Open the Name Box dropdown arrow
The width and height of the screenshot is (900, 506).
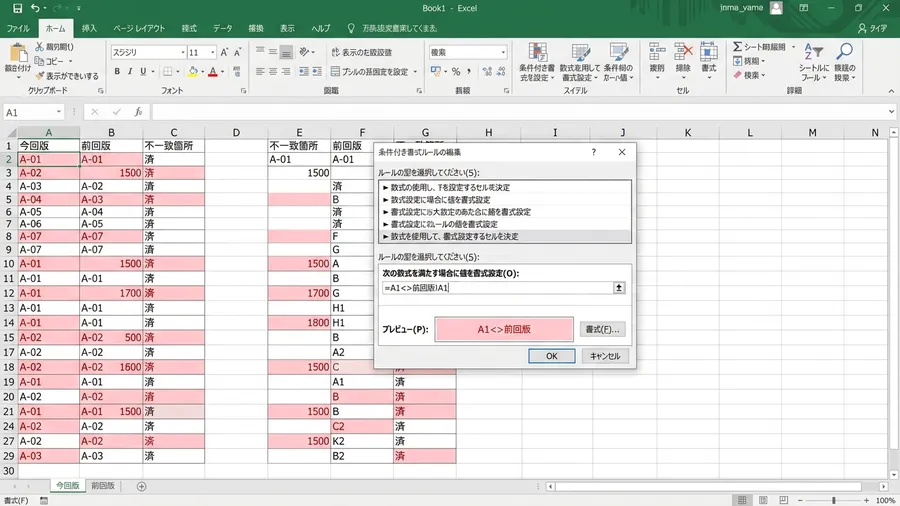[59, 112]
